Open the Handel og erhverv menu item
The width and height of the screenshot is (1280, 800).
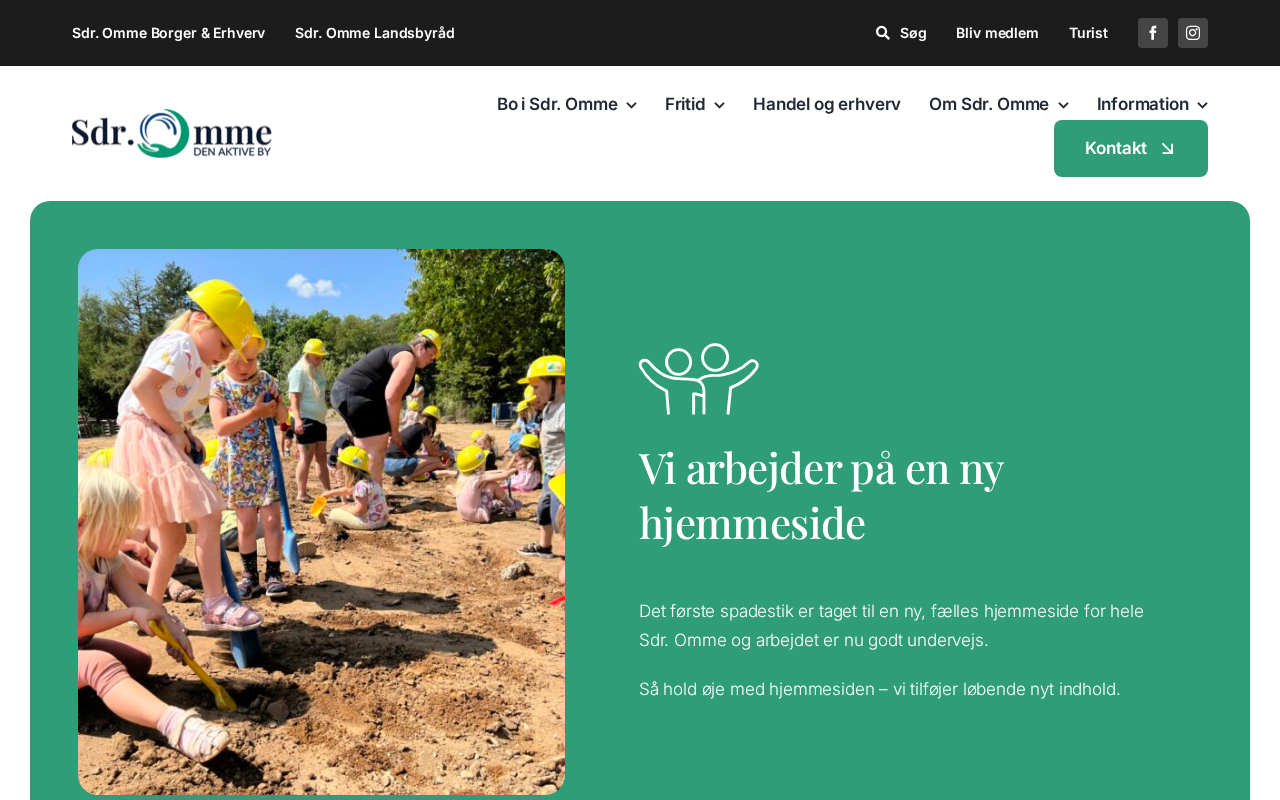click(827, 104)
